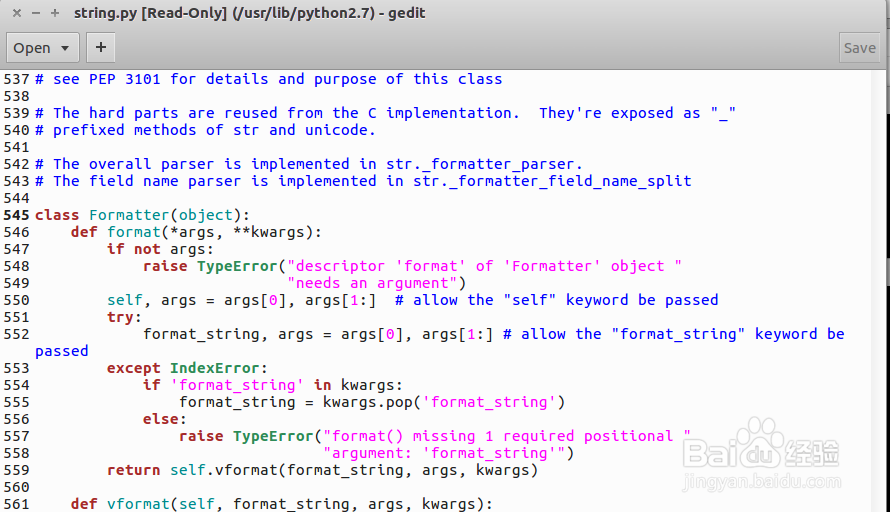The image size is (890, 512).
Task: Click 'self, args = args[0]' on line 550
Action: (201, 300)
